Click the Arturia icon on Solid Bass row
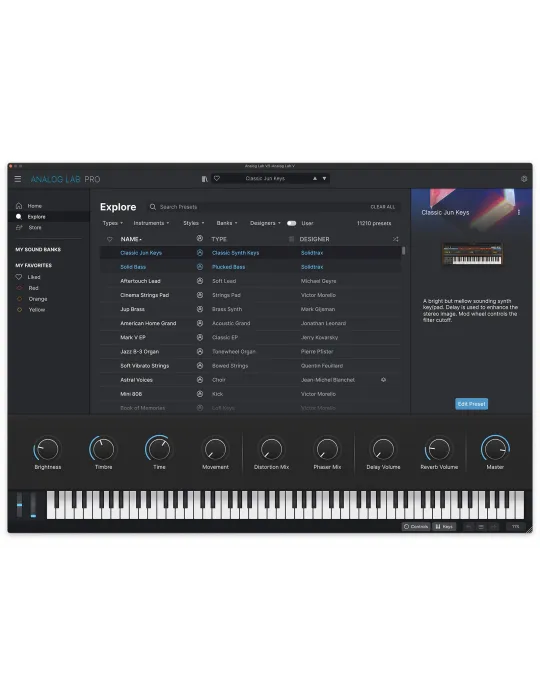 [200, 267]
